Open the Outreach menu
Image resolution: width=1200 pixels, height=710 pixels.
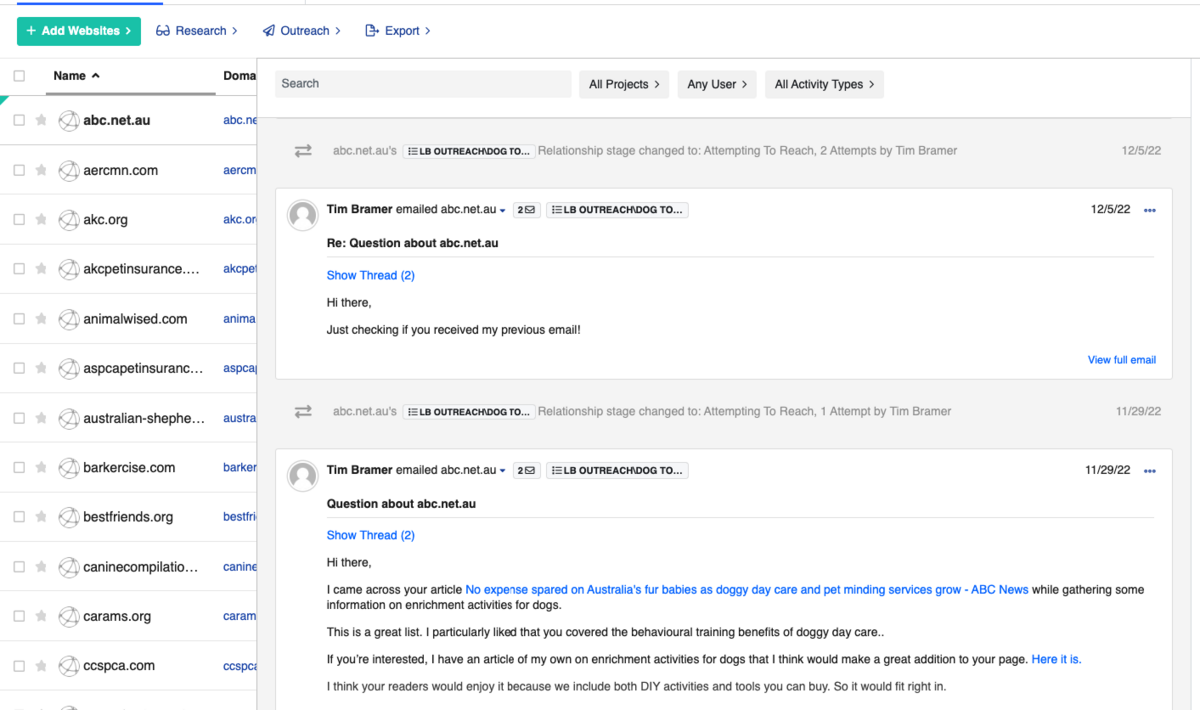point(302,31)
